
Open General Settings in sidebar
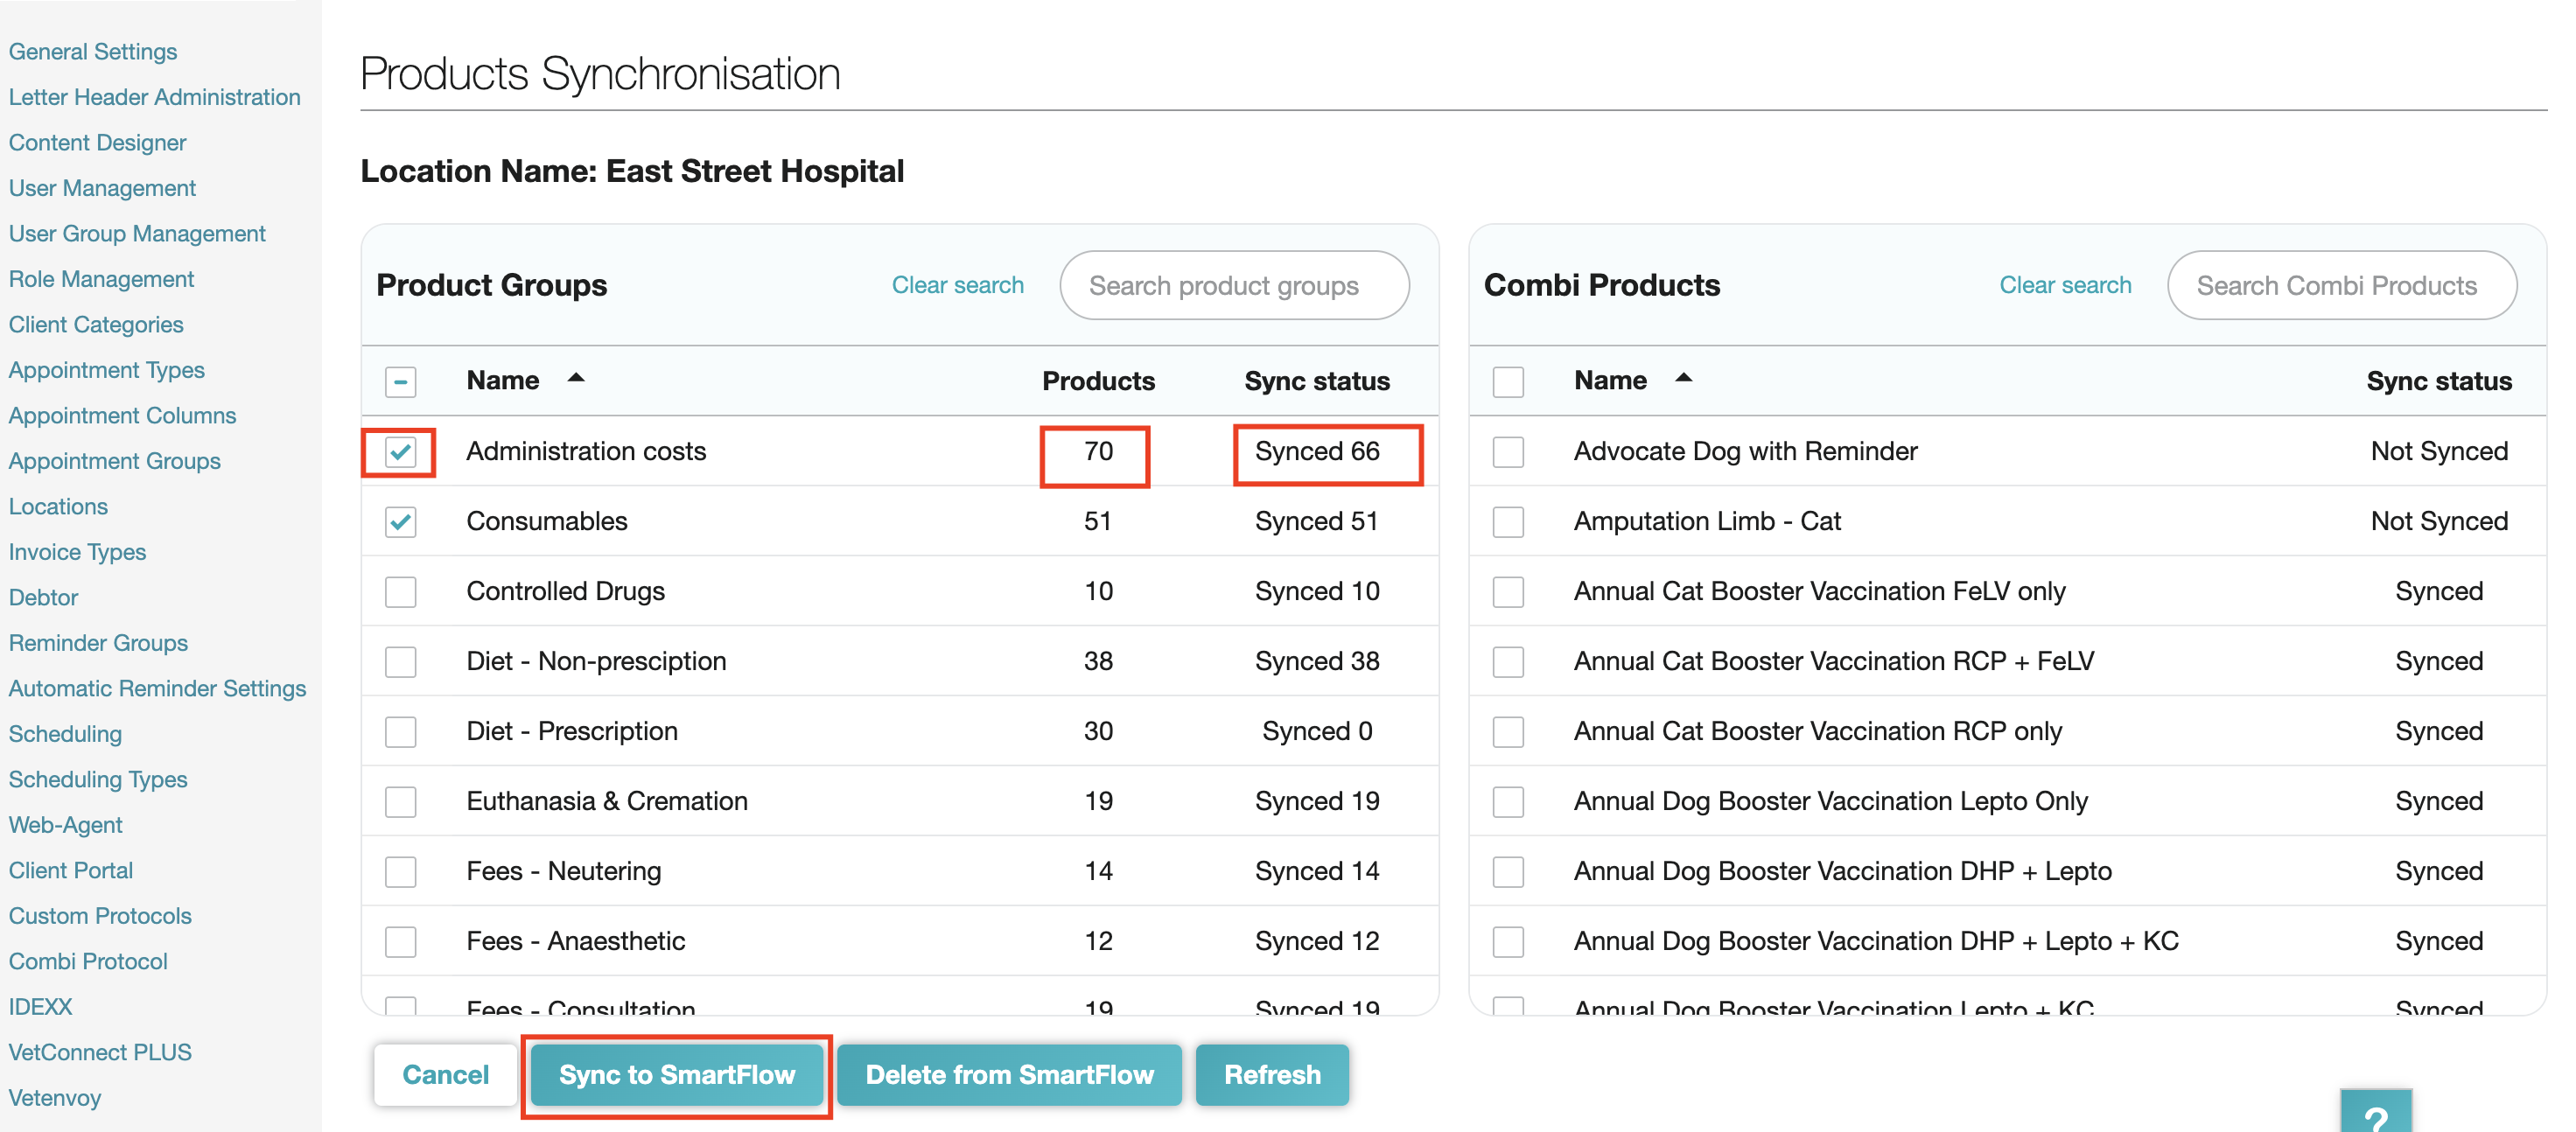pos(93,51)
